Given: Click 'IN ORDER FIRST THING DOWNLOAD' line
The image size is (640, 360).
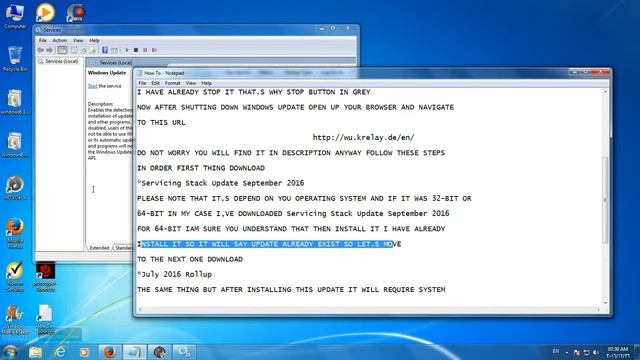Looking at the screenshot, I should 201,168.
